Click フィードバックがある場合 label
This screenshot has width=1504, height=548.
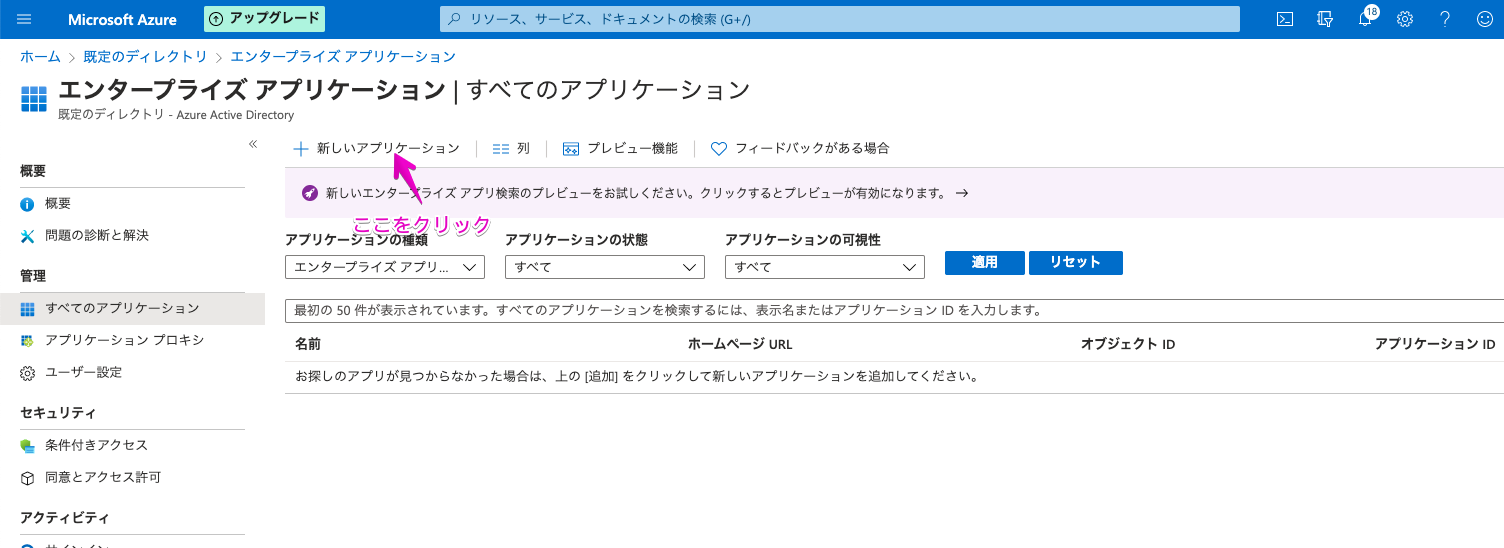[812, 149]
